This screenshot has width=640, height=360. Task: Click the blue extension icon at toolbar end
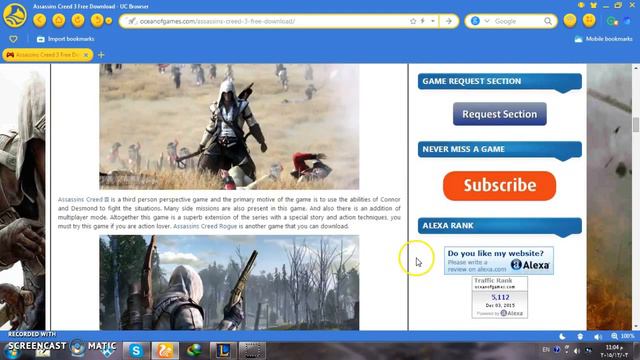[x=627, y=21]
